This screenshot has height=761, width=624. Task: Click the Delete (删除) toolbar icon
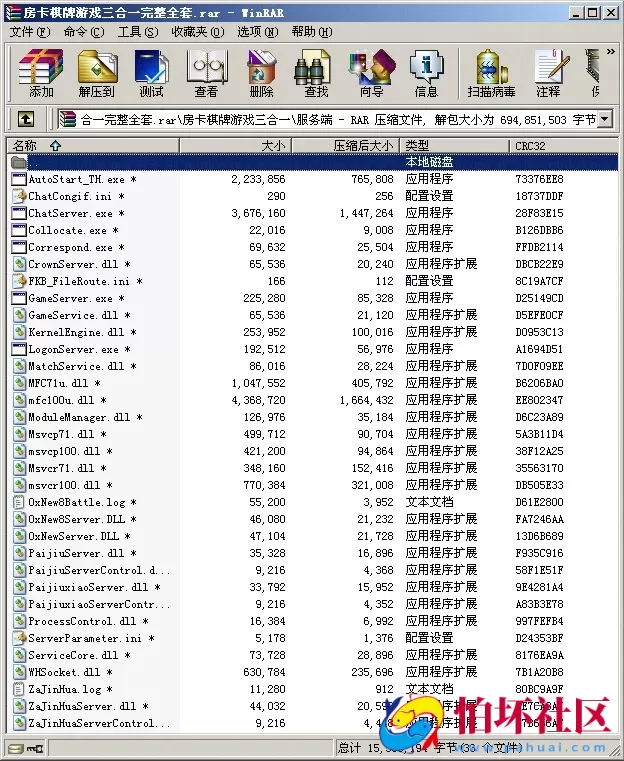[x=262, y=72]
